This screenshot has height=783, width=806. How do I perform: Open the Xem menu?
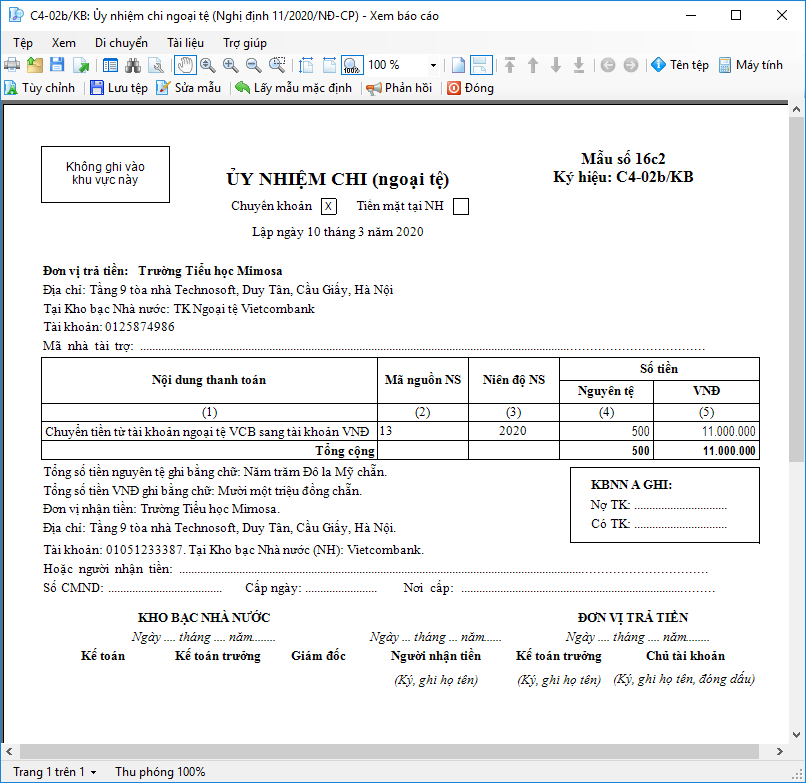click(x=64, y=43)
